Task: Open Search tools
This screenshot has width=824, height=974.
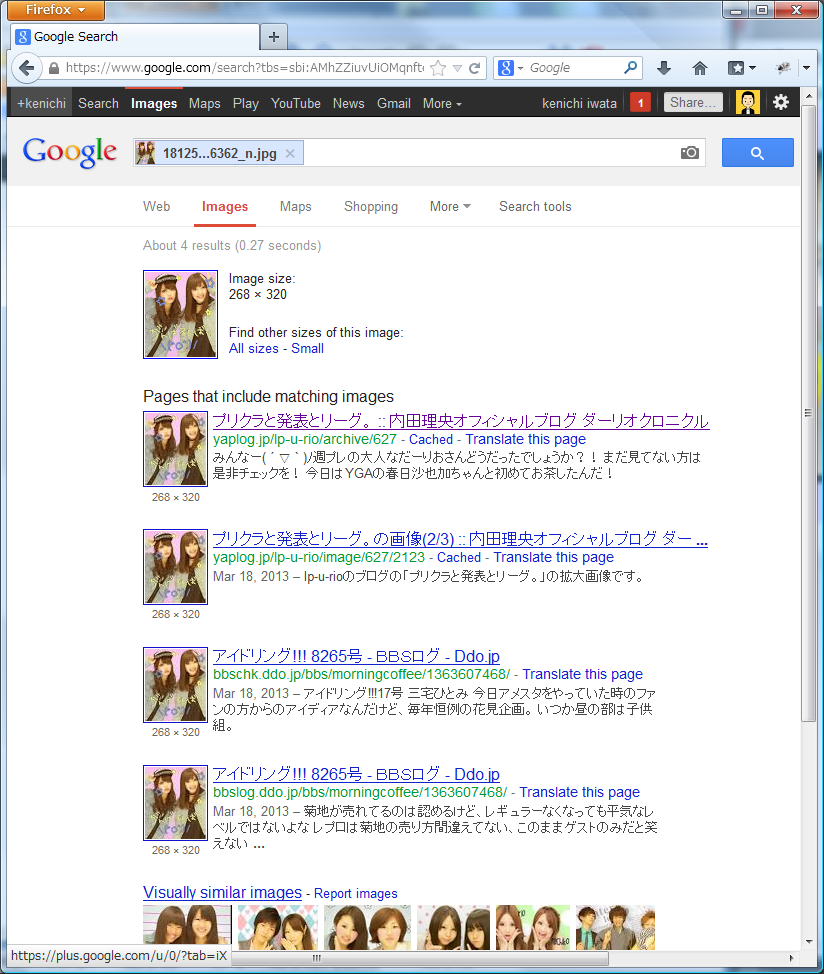Action: click(x=535, y=206)
